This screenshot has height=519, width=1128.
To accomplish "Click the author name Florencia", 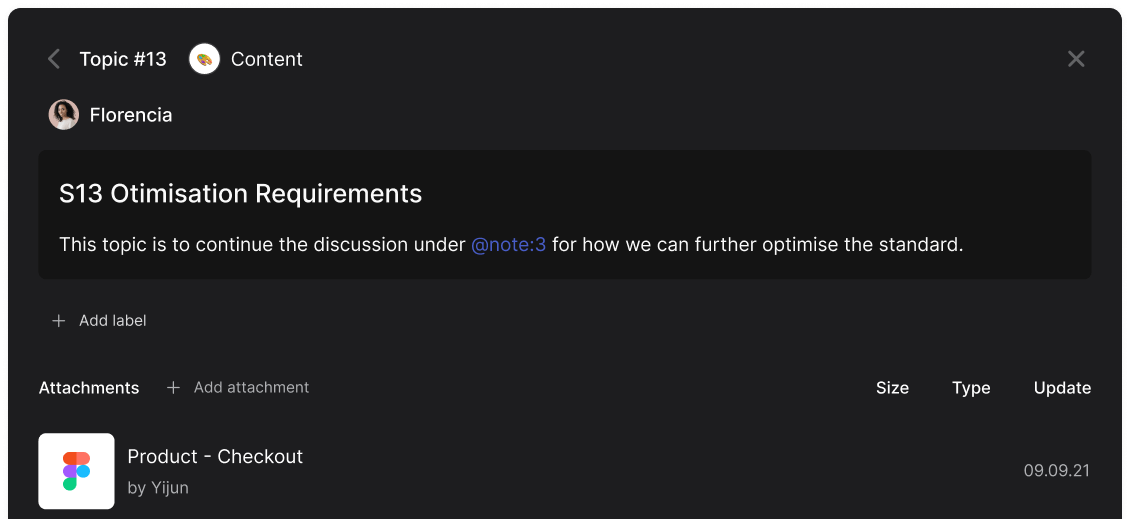I will pyautogui.click(x=131, y=115).
